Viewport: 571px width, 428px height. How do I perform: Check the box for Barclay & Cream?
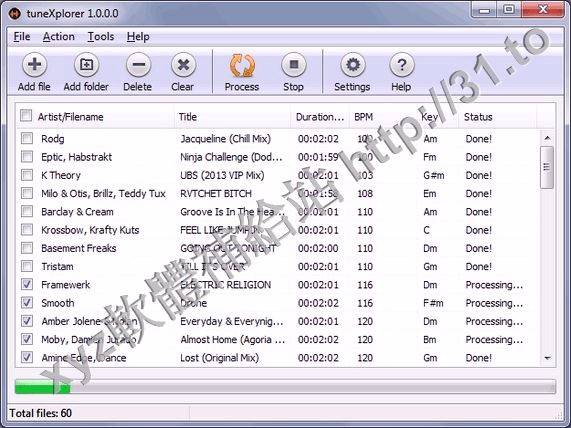tap(27, 211)
